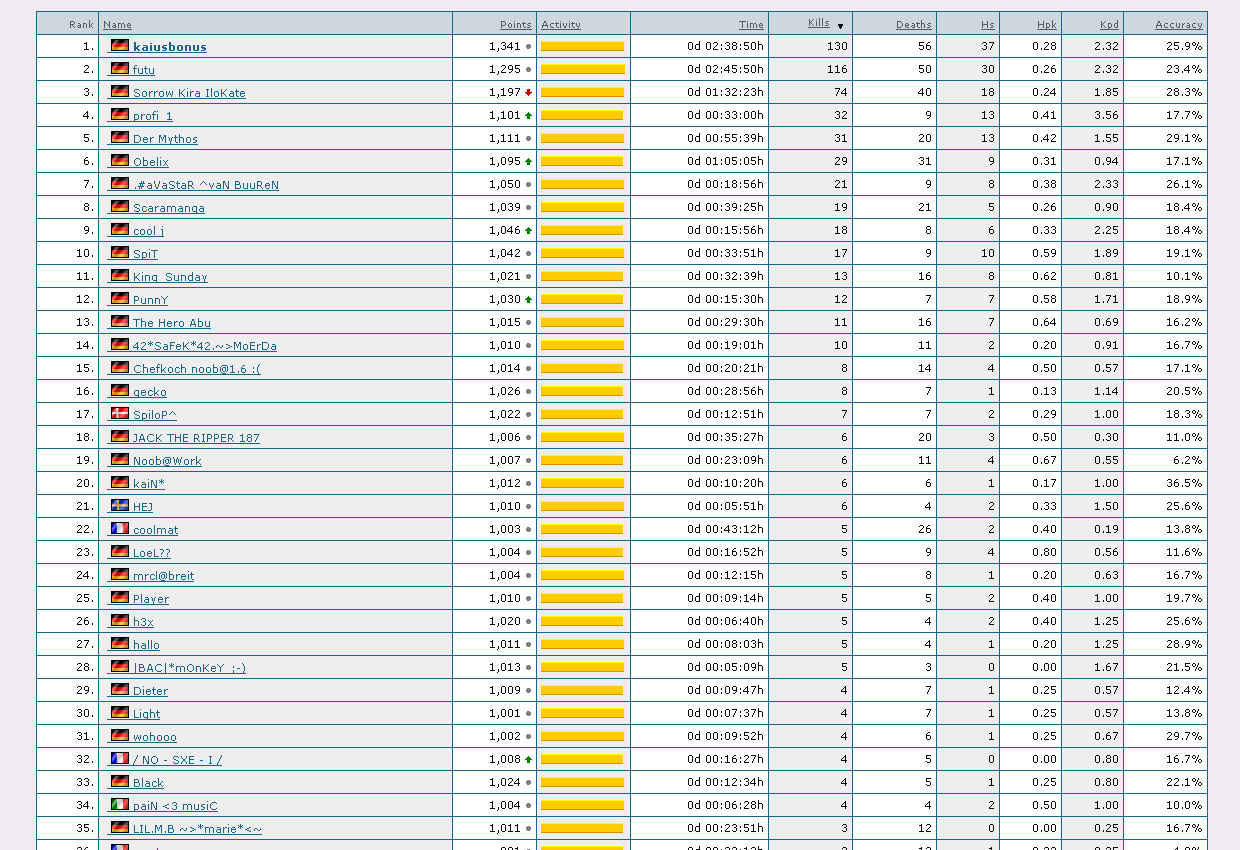
Task: Open the kaiusbonus player profile
Action: click(169, 47)
